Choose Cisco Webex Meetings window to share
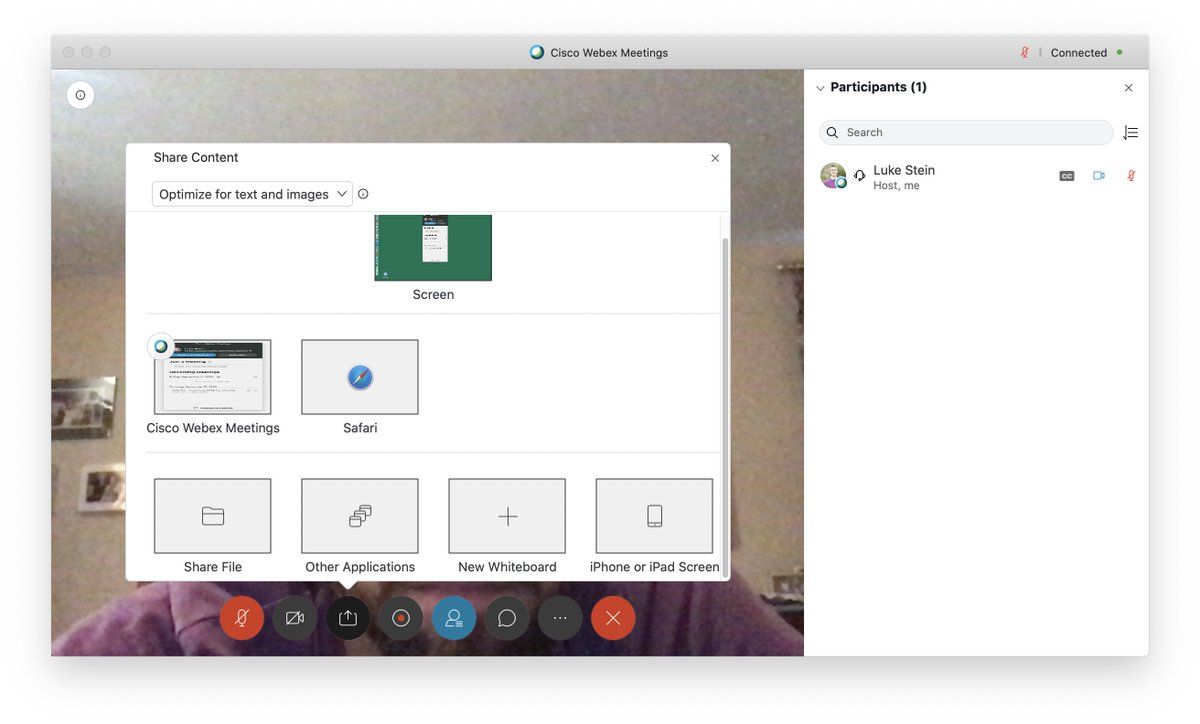 click(x=212, y=377)
